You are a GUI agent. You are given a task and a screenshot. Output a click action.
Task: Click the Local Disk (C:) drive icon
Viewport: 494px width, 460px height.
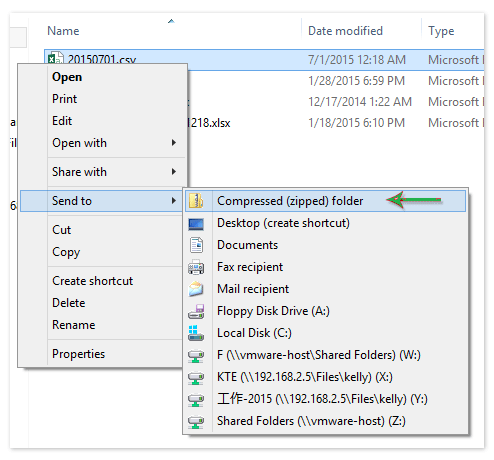[x=196, y=333]
